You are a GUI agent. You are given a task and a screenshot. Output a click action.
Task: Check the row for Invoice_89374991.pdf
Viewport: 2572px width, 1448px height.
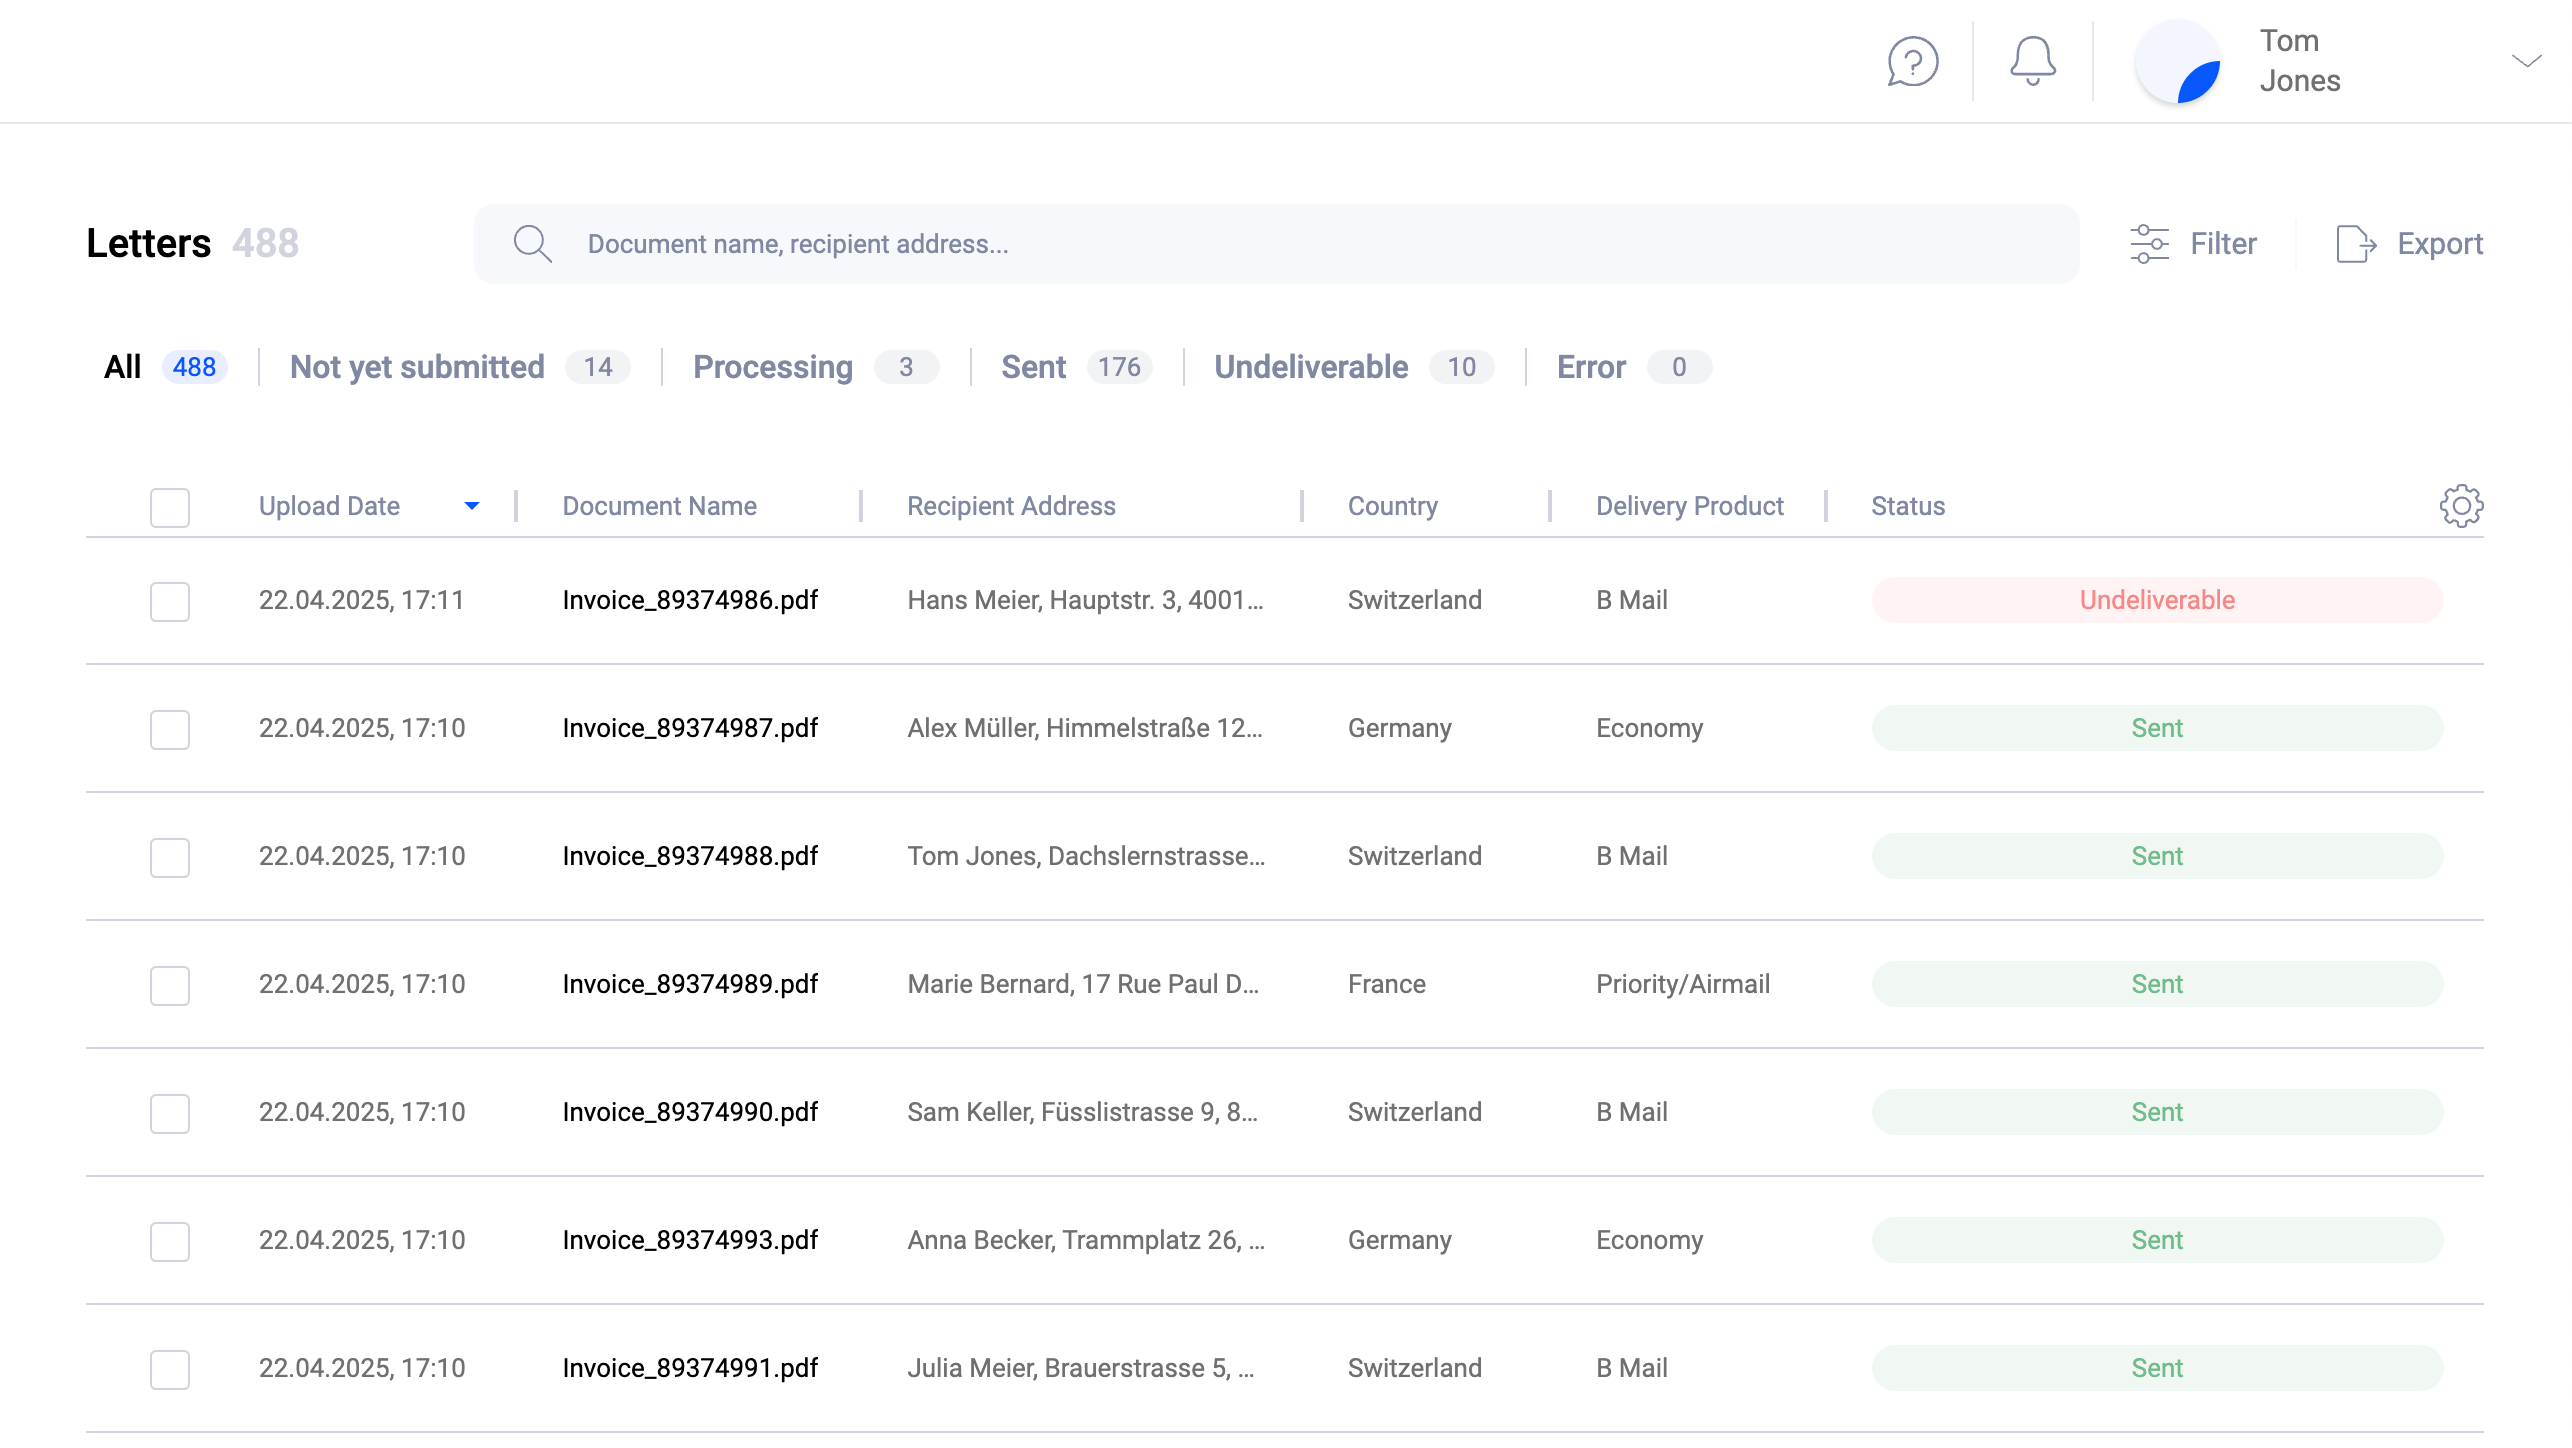[169, 1369]
